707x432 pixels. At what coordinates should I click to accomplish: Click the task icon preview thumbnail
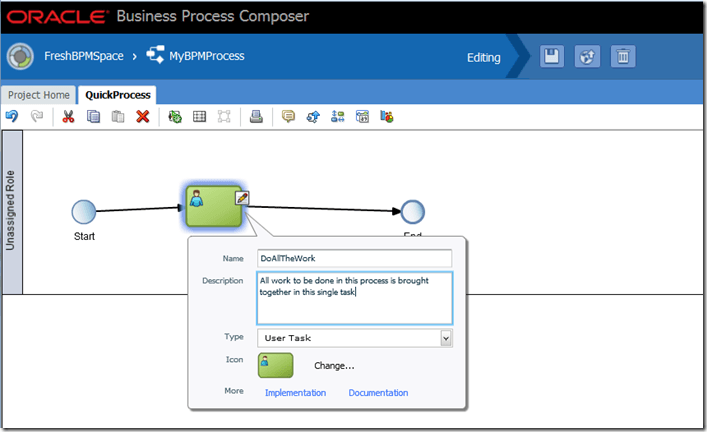coord(275,365)
